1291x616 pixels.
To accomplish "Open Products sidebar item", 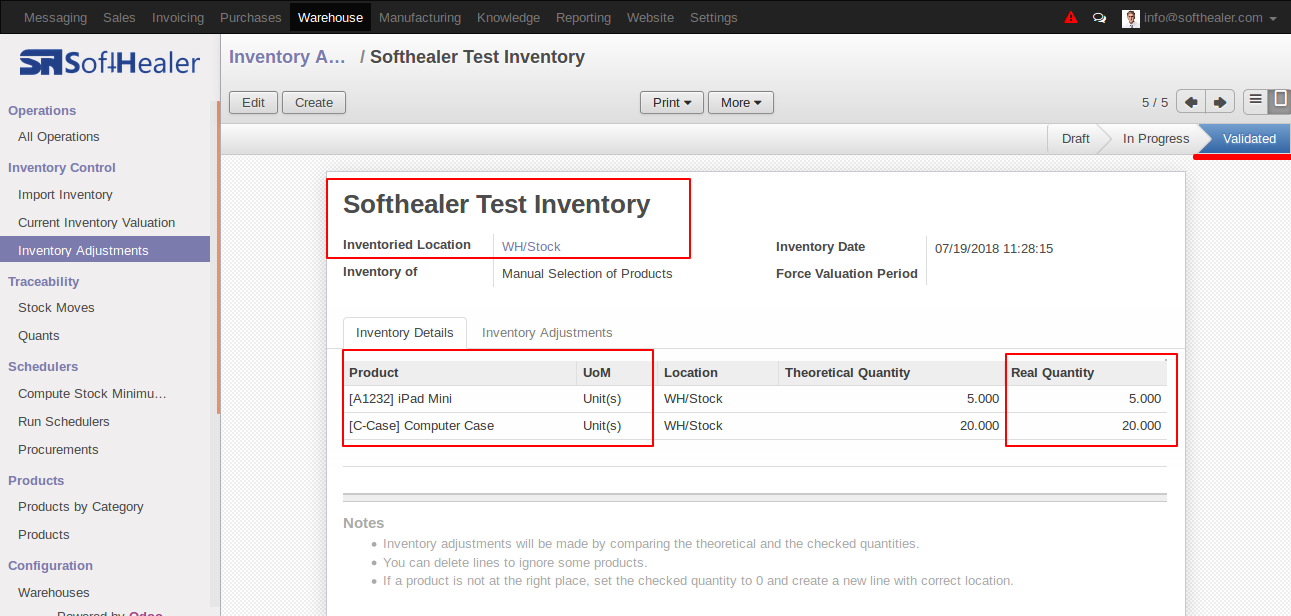I will (x=44, y=535).
